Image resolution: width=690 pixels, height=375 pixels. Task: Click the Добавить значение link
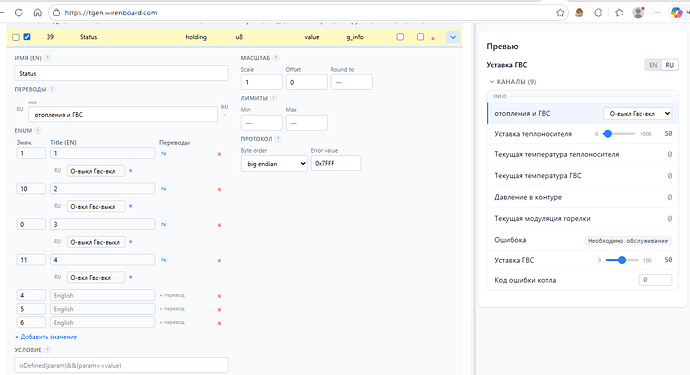click(46, 337)
